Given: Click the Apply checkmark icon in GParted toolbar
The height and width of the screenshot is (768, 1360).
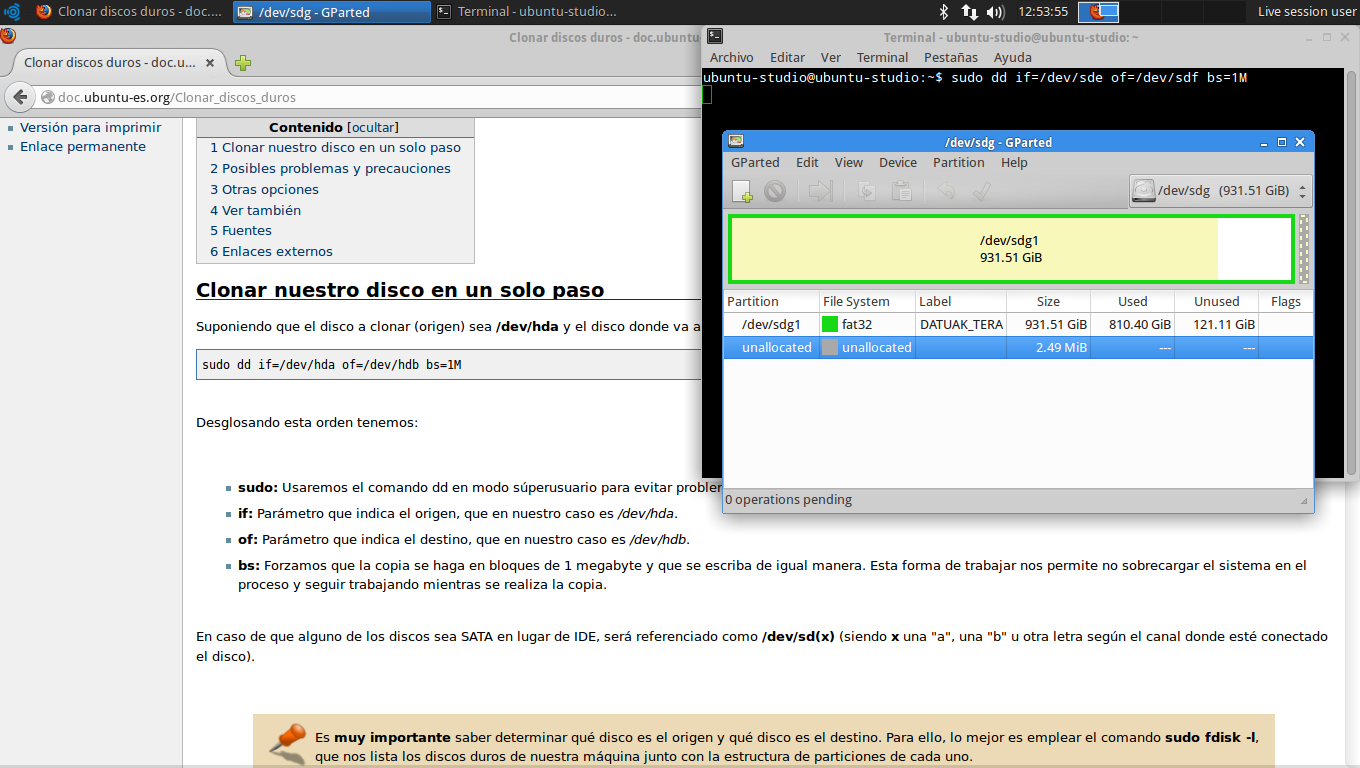Looking at the screenshot, I should pos(981,191).
